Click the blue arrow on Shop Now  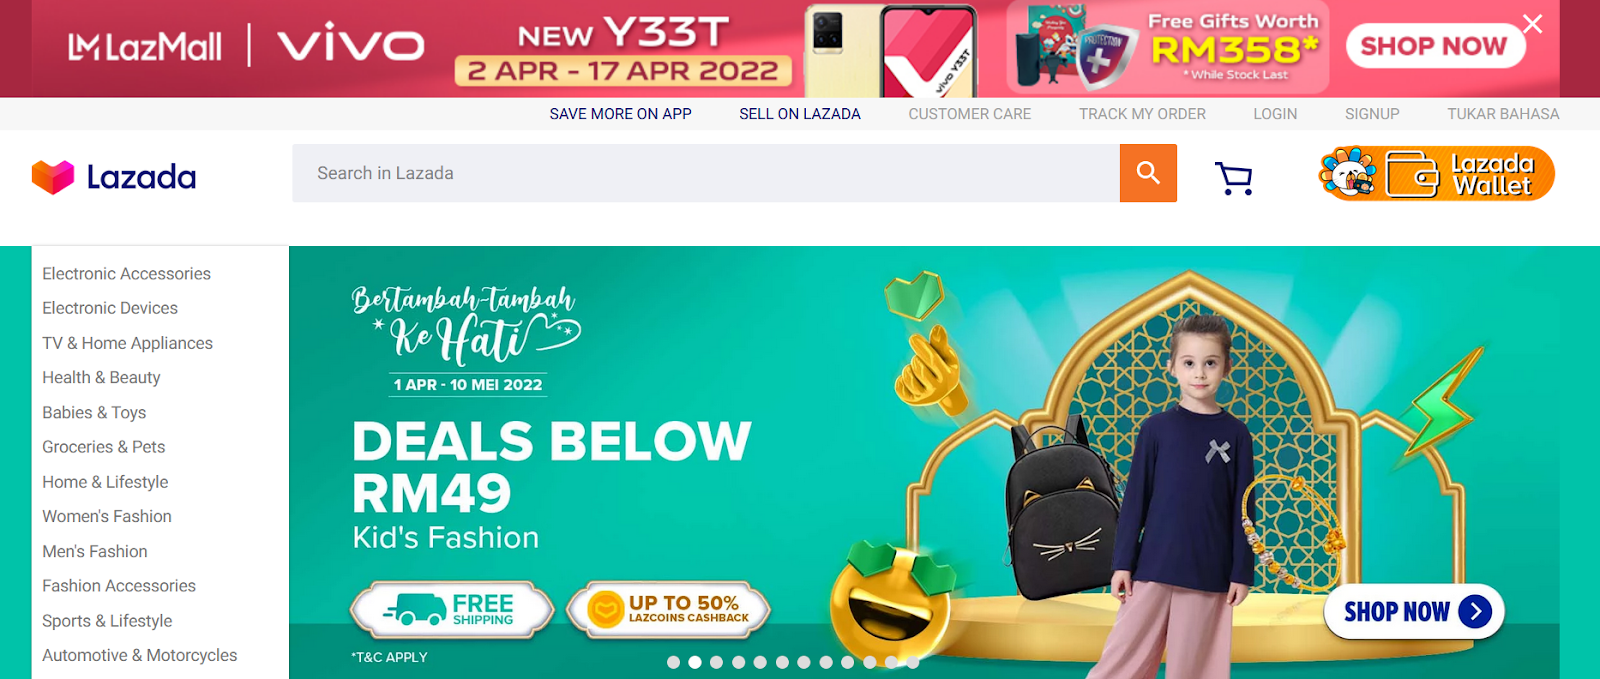click(x=1475, y=611)
